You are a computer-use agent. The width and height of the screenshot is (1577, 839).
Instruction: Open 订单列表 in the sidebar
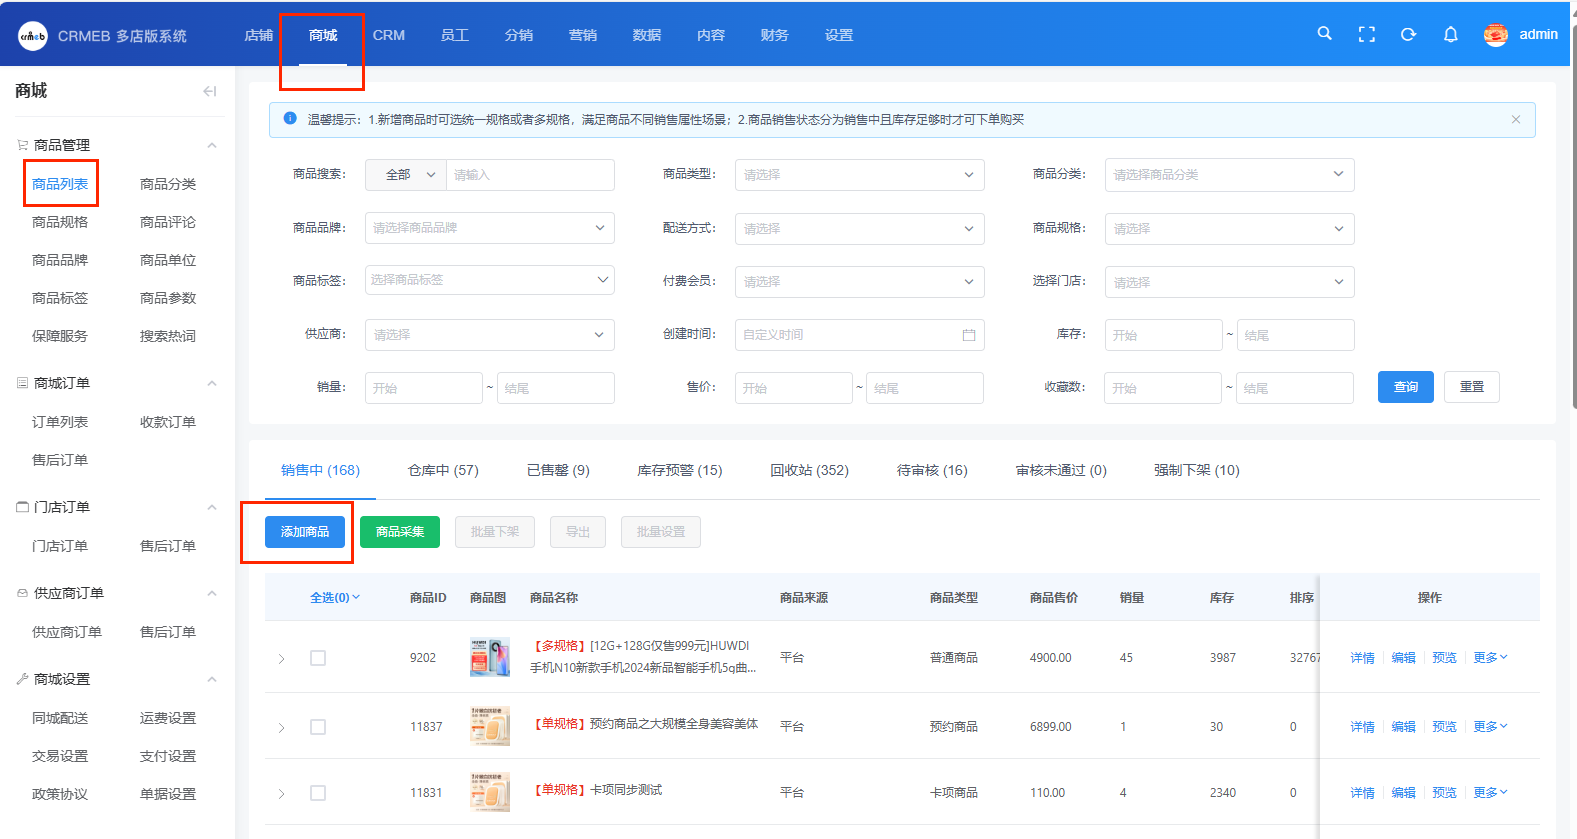60,422
